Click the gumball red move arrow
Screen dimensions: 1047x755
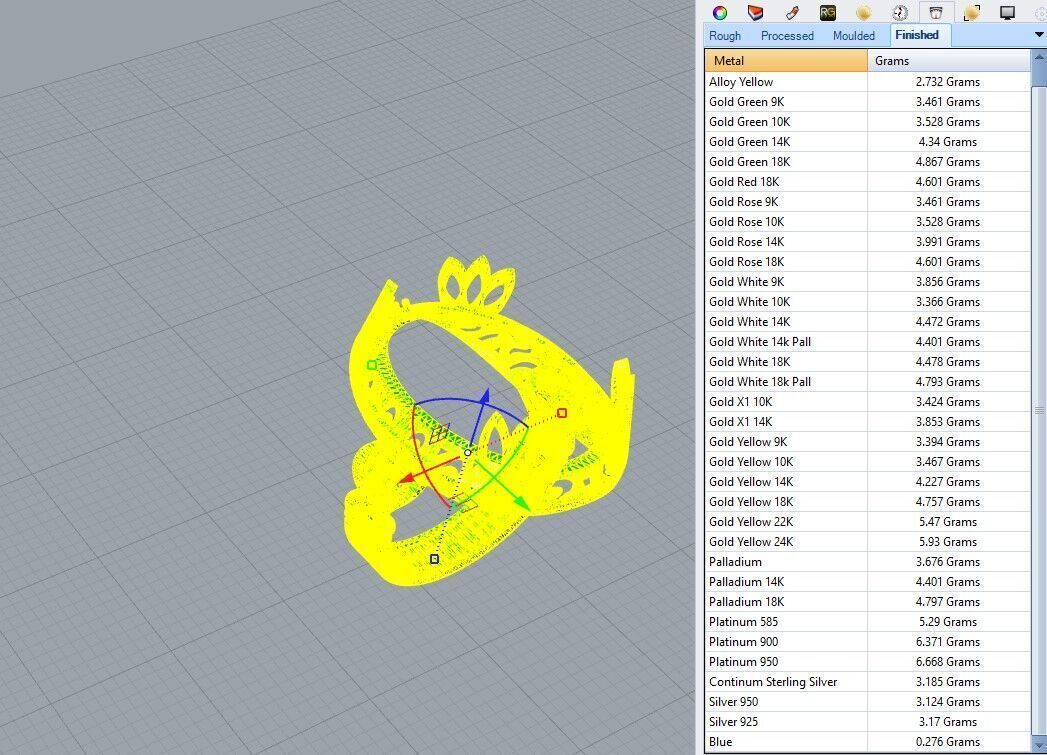tap(407, 478)
